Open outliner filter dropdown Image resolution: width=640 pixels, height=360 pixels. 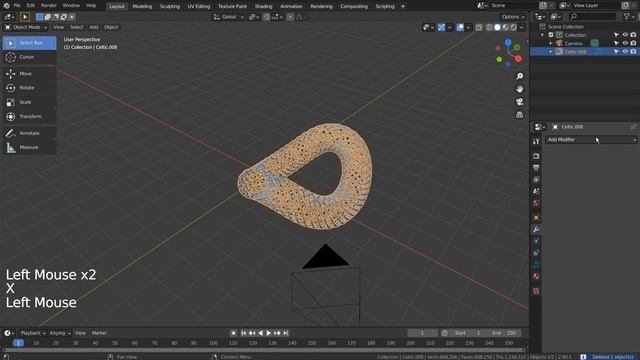tap(629, 17)
